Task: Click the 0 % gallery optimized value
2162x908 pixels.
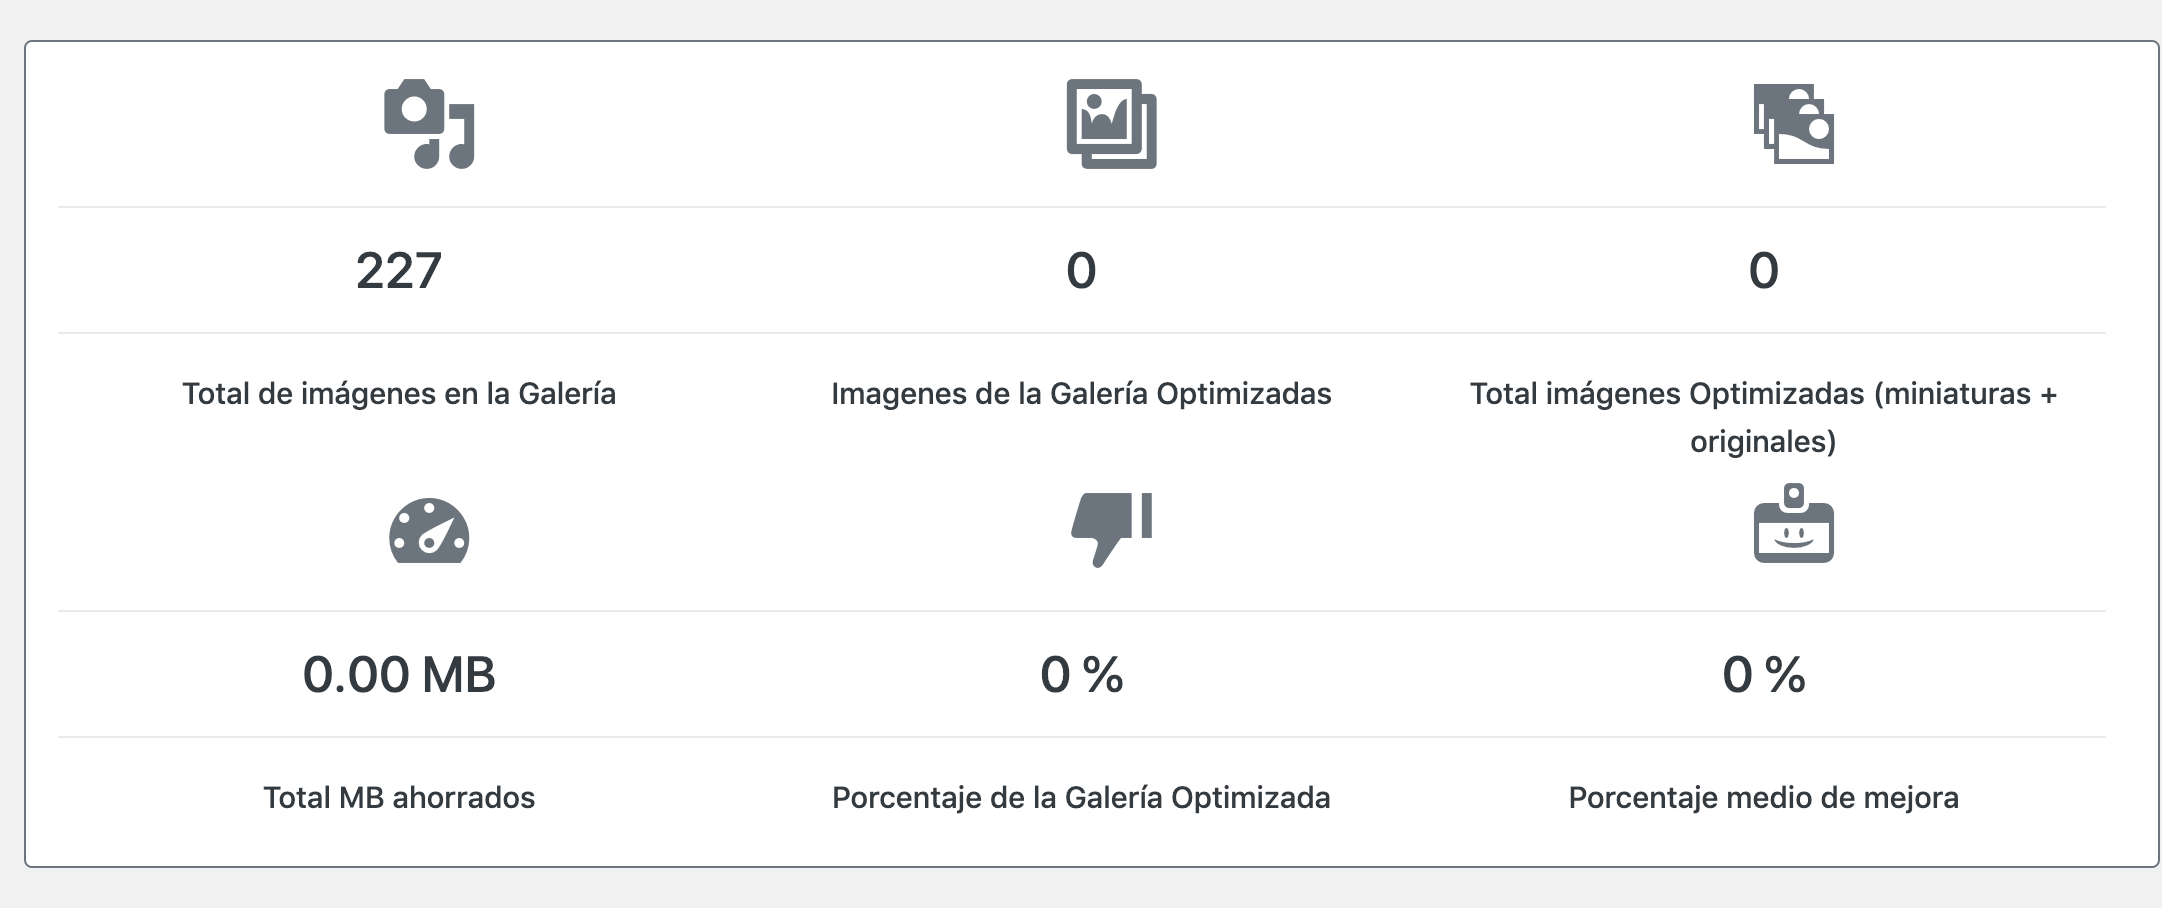Action: [1081, 675]
